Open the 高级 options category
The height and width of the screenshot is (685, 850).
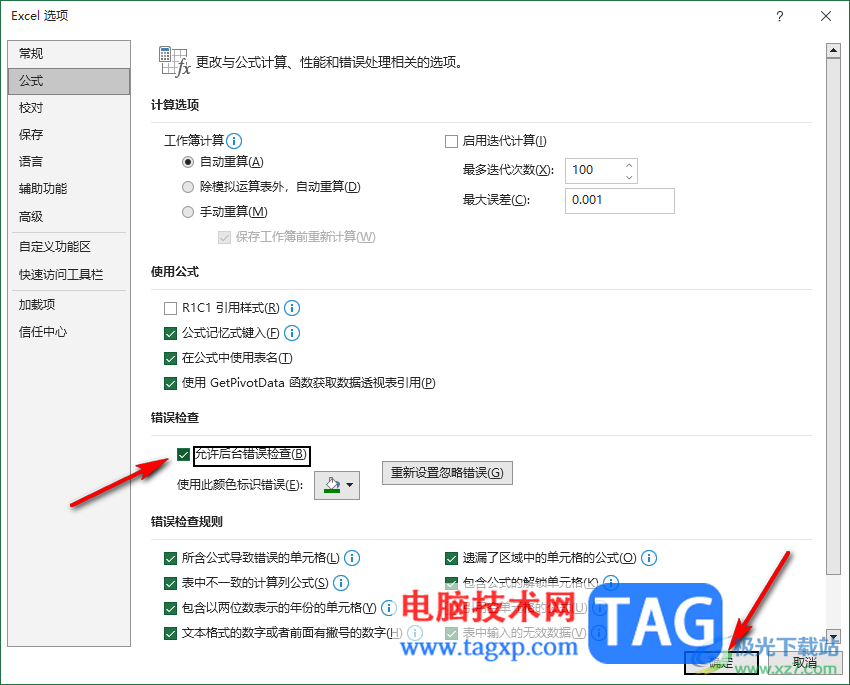pos(69,217)
